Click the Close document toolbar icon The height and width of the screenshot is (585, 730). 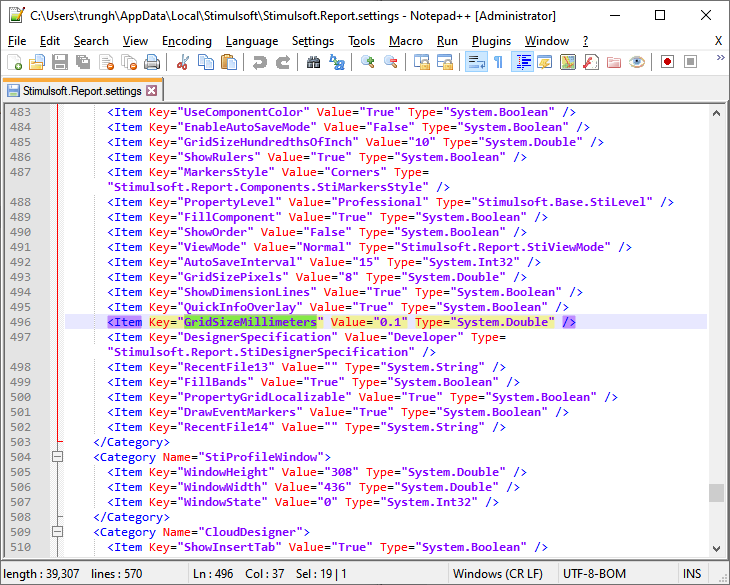point(106,62)
